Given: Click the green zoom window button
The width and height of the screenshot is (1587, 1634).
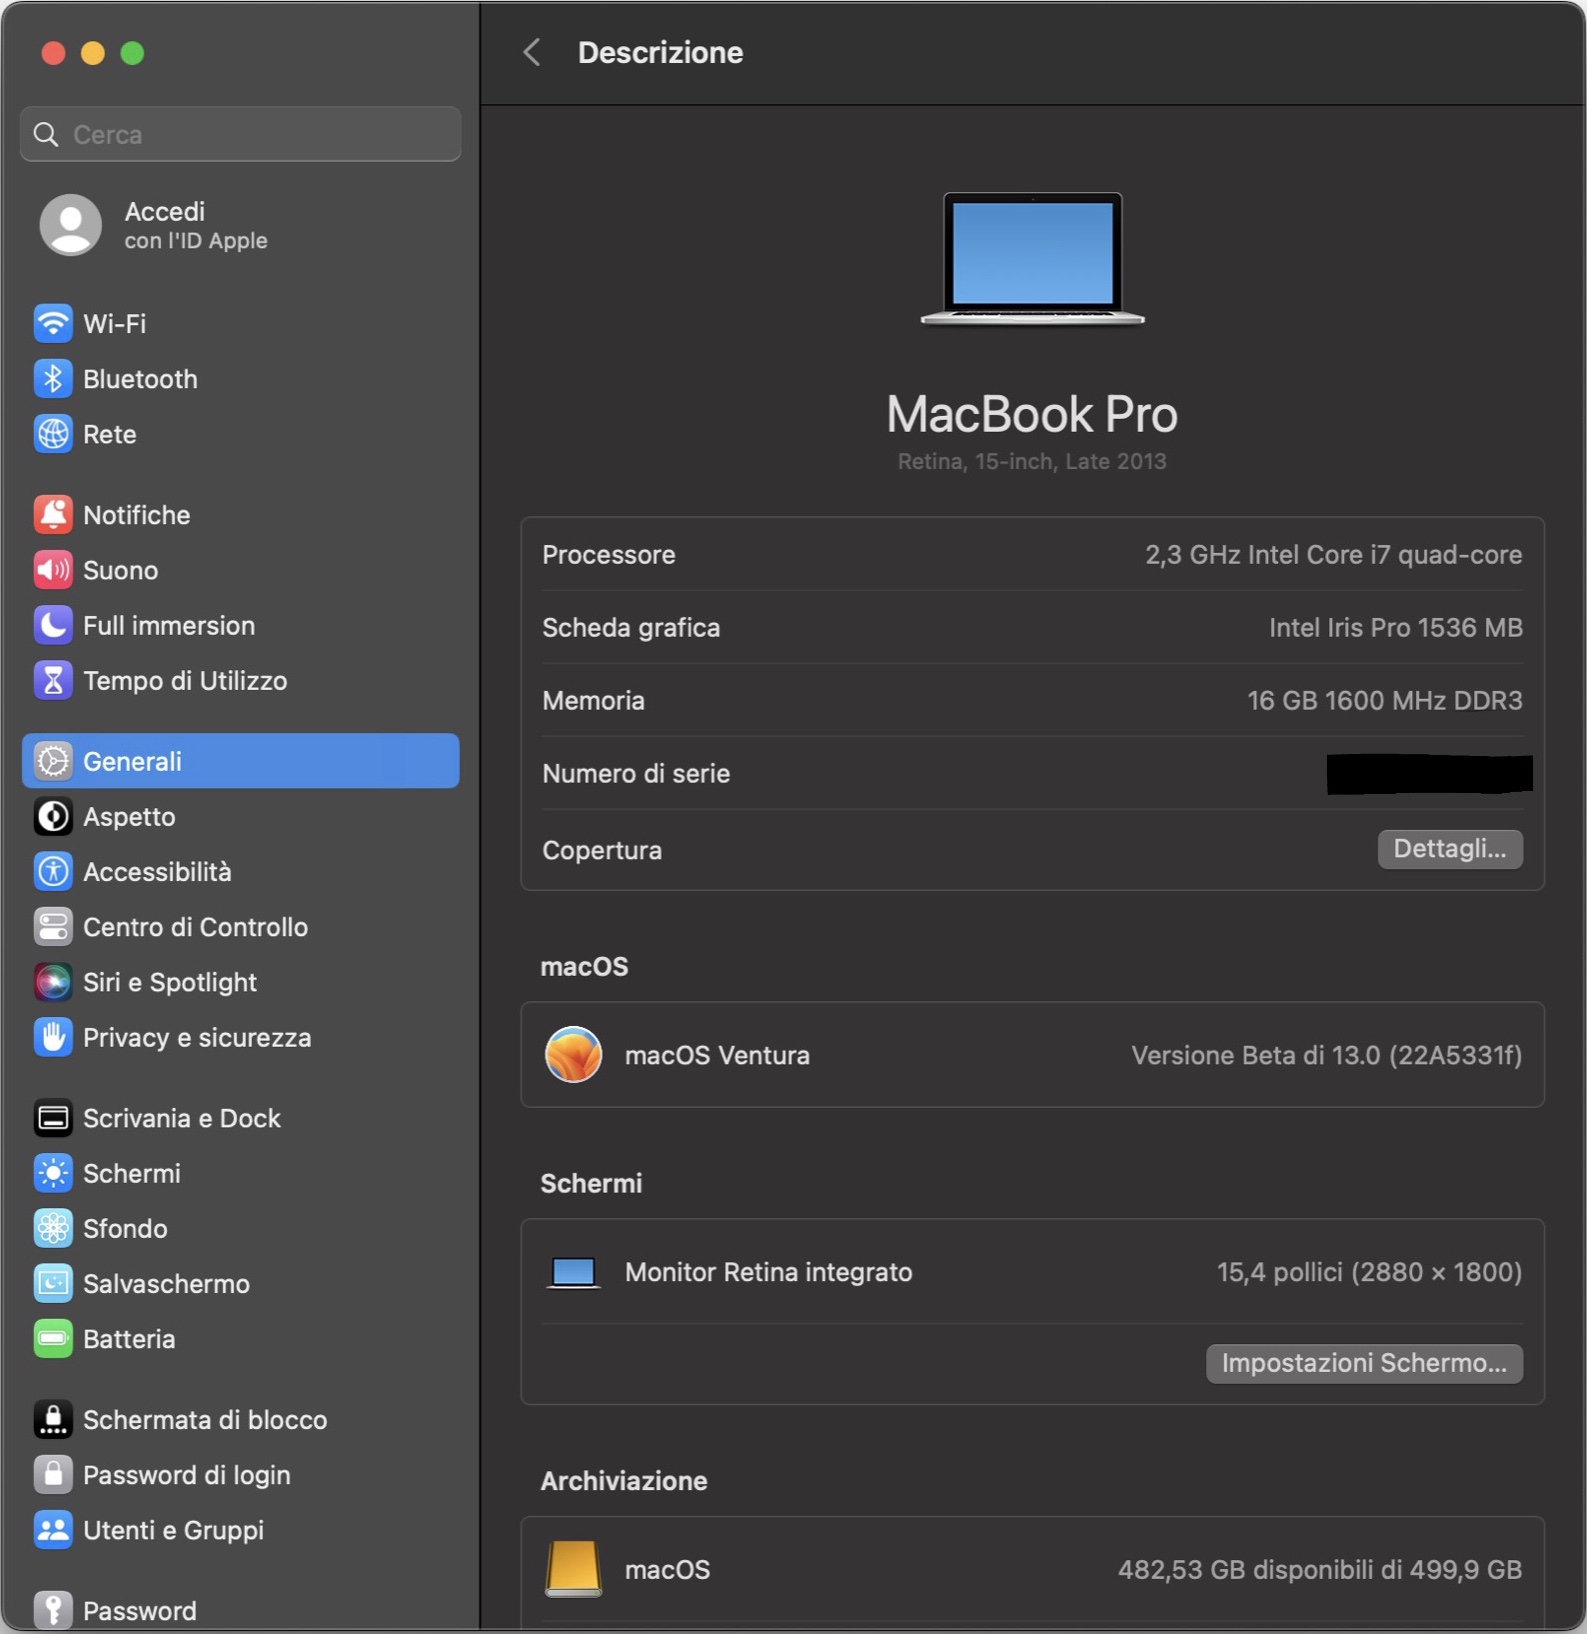Looking at the screenshot, I should [132, 53].
